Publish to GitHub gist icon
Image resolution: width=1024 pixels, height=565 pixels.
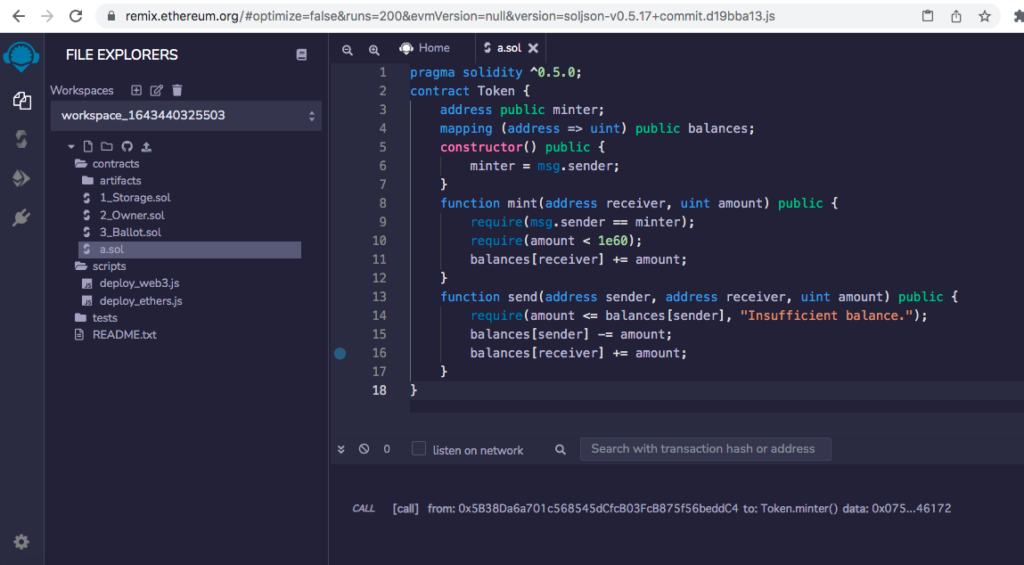click(127, 146)
